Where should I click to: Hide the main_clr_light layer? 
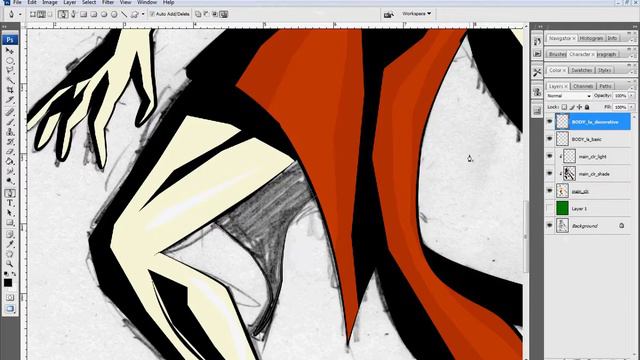(x=549, y=156)
